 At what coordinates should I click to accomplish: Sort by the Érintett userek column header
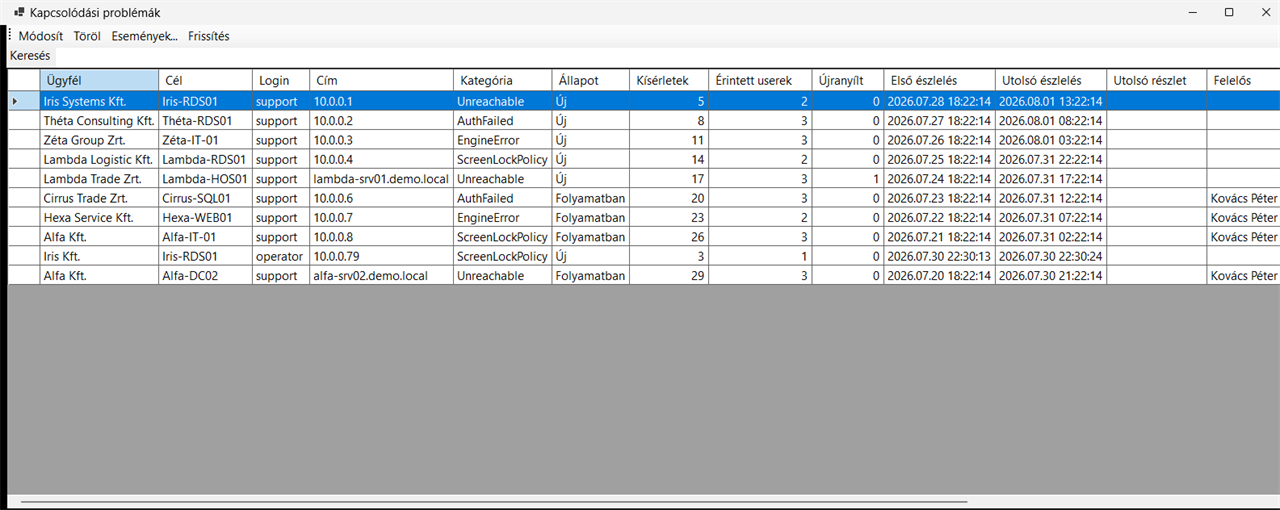760,80
